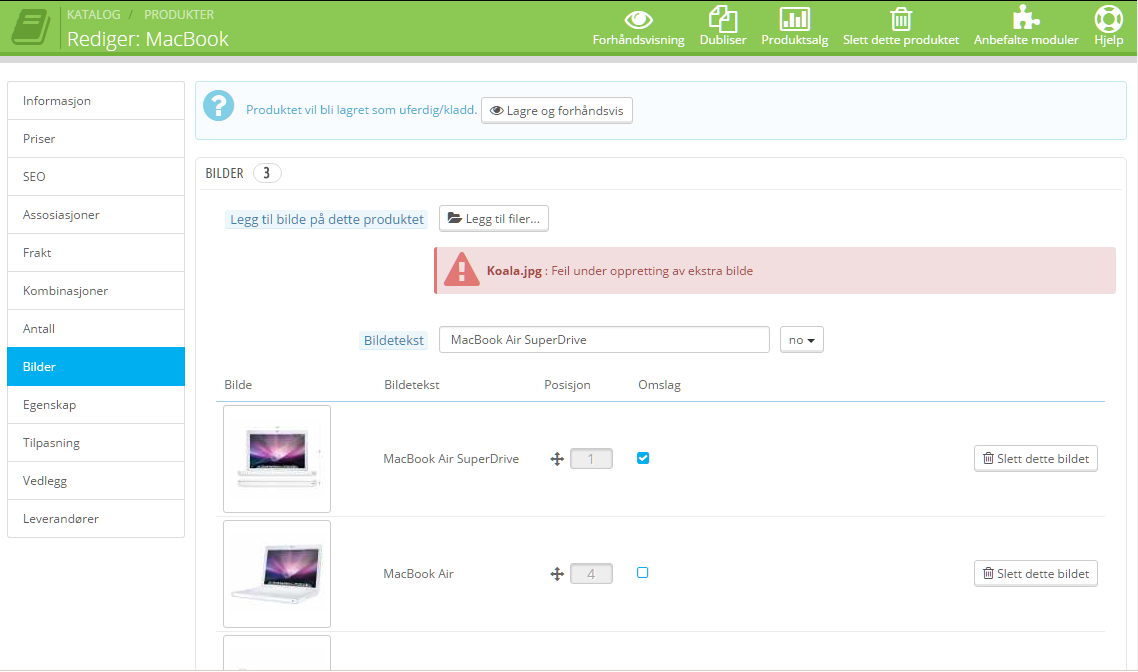1138x672 pixels.
Task: Click Omslag column header
Action: pyautogui.click(x=659, y=385)
